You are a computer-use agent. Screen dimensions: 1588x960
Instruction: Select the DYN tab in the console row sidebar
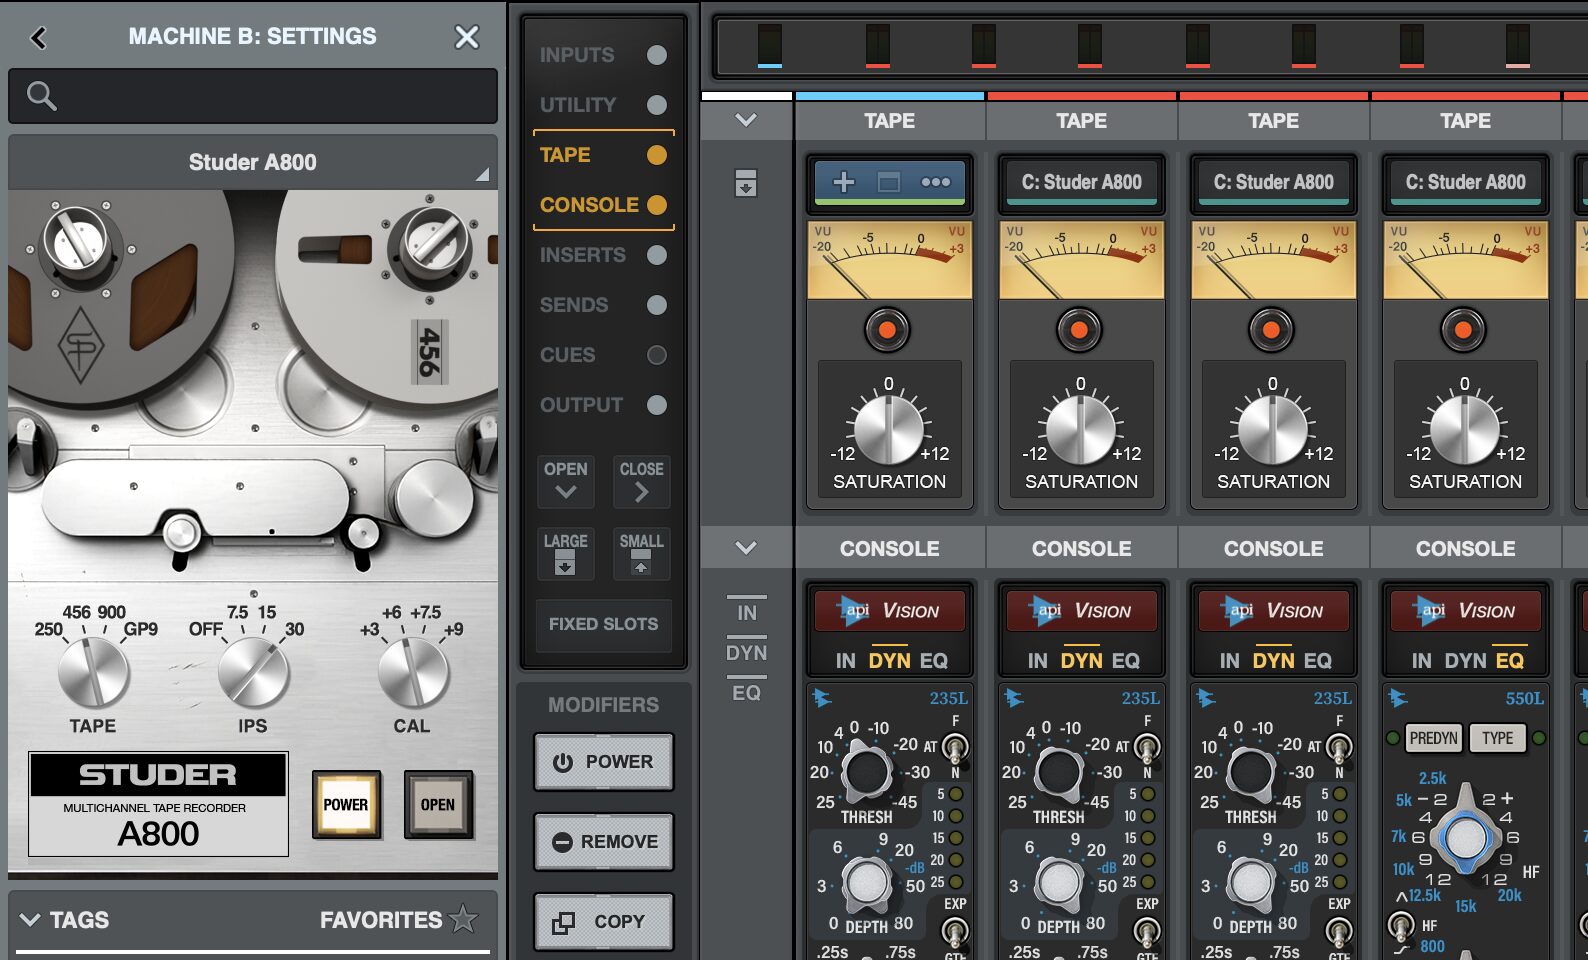(x=747, y=653)
